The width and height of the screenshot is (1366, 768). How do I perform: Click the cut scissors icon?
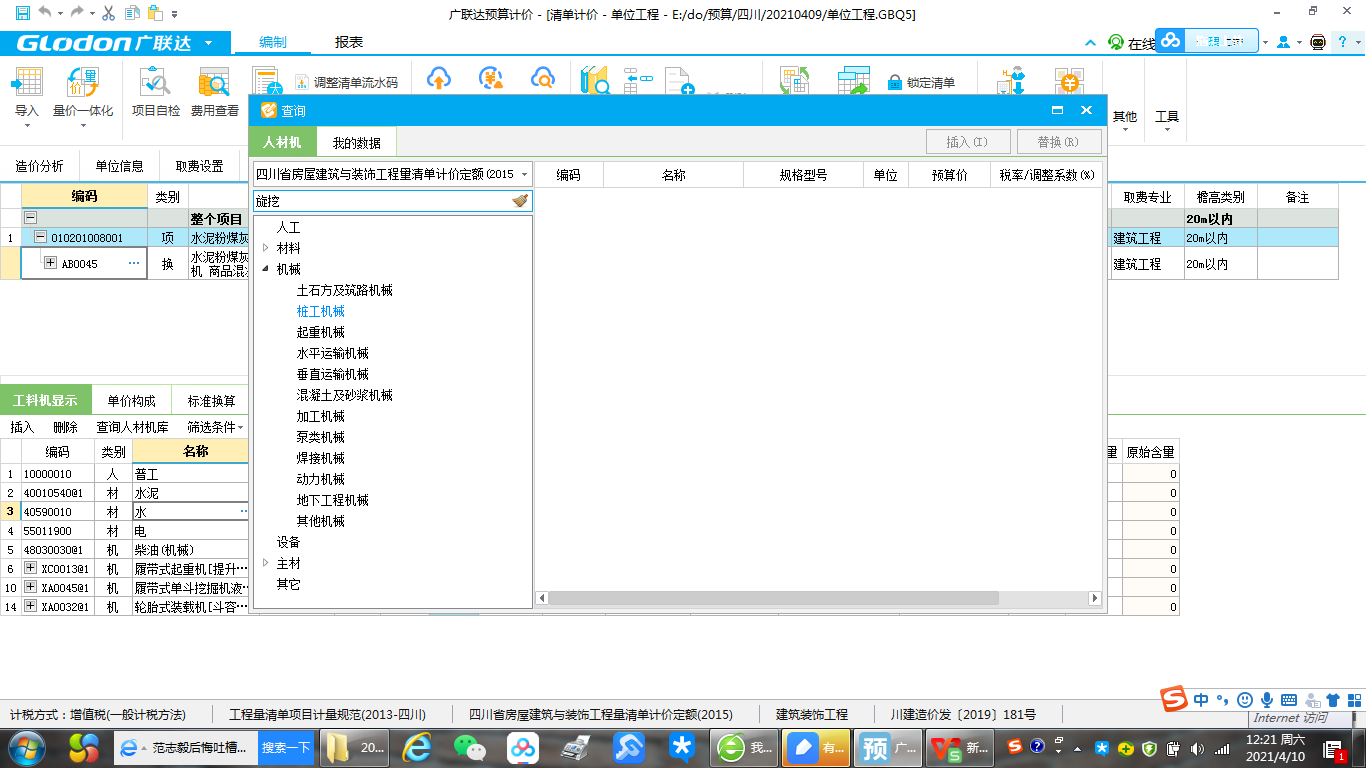(x=109, y=13)
